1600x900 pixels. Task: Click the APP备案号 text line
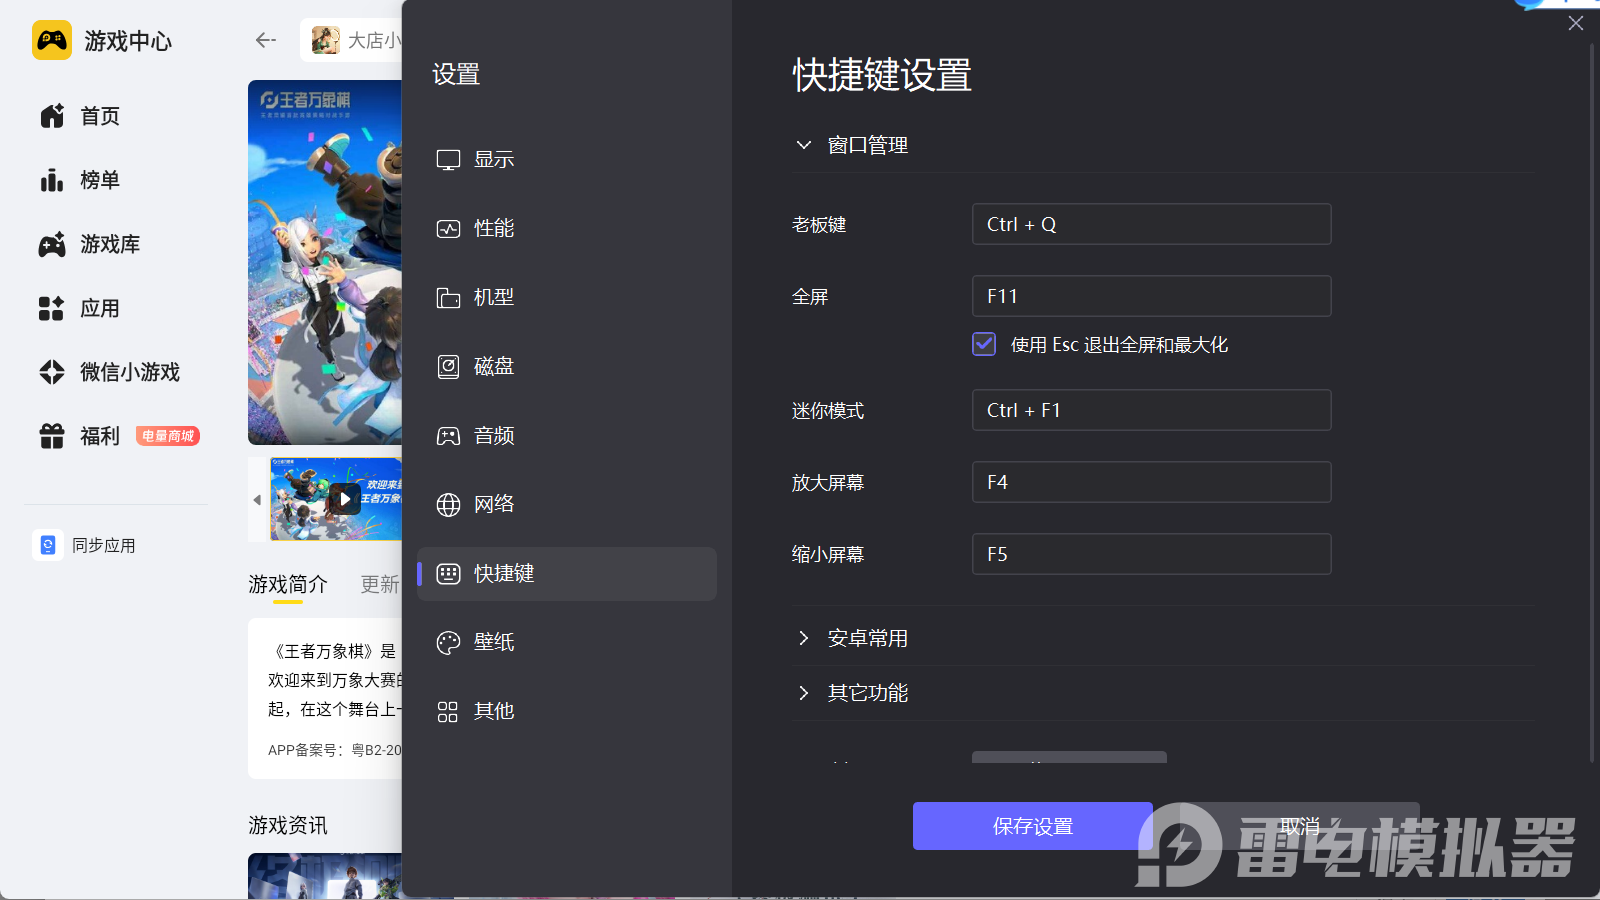pos(335,750)
